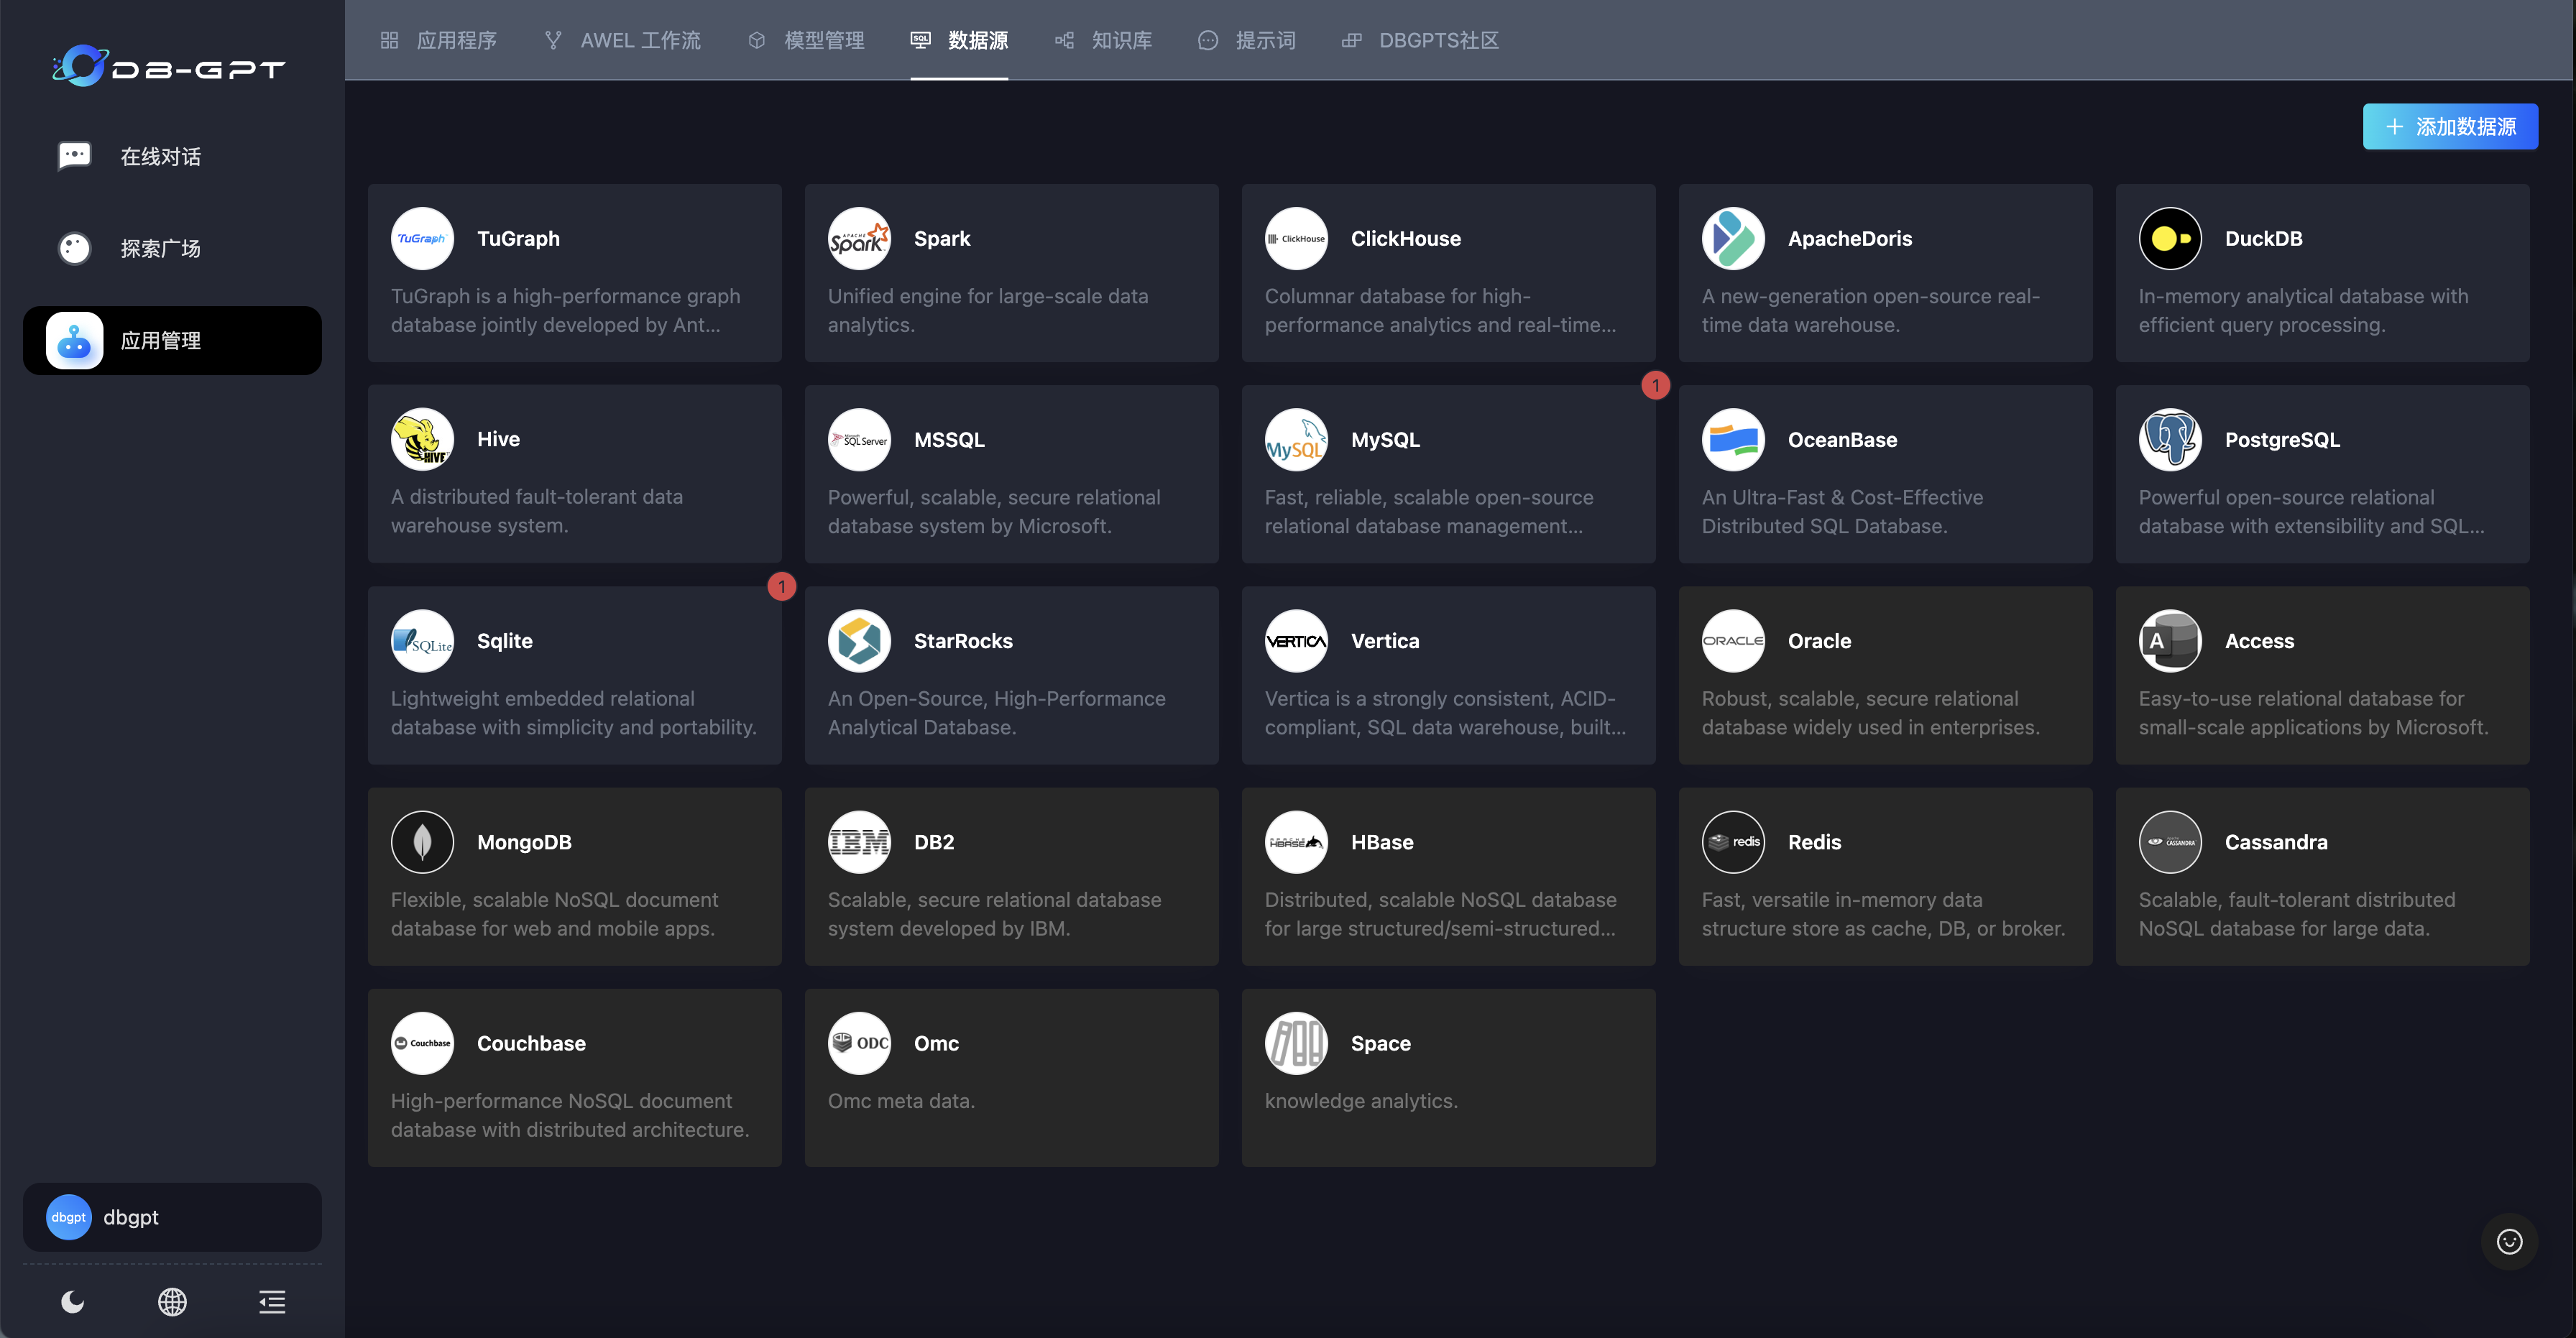The image size is (2576, 1338).
Task: Click the OceanBase logo icon
Action: [x=1733, y=439]
